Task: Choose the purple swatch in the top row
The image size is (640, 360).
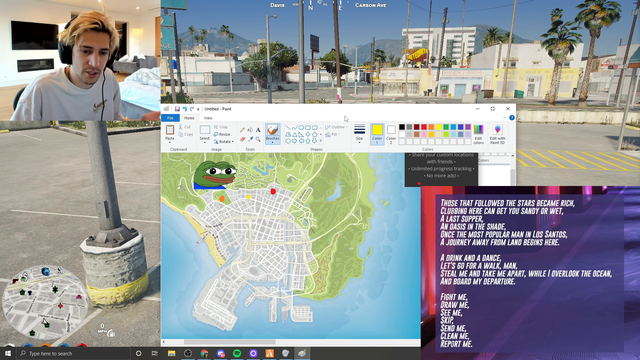Action: [468, 127]
